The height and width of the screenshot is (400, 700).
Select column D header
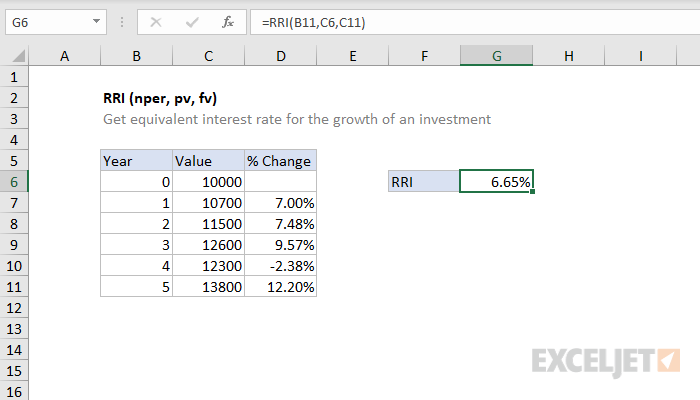coord(280,56)
